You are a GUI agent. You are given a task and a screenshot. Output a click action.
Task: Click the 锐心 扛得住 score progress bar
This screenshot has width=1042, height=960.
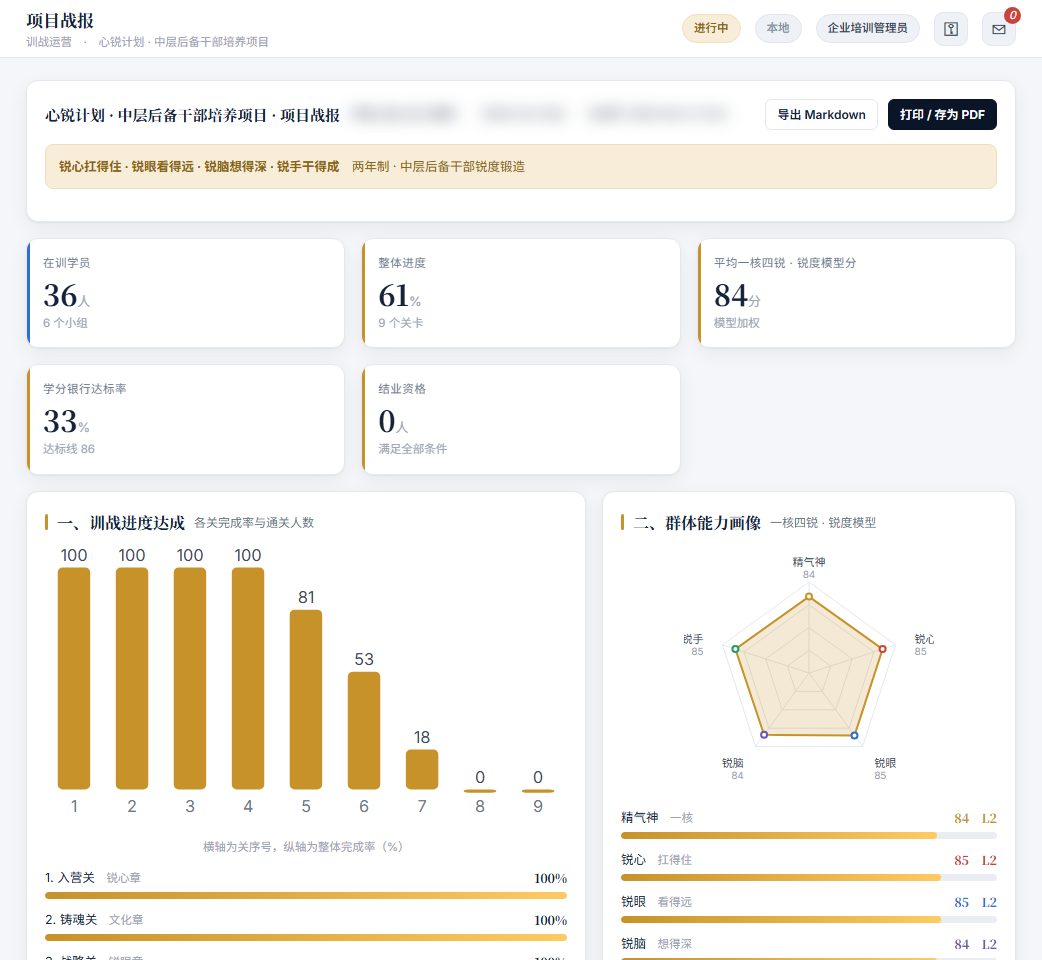809,878
